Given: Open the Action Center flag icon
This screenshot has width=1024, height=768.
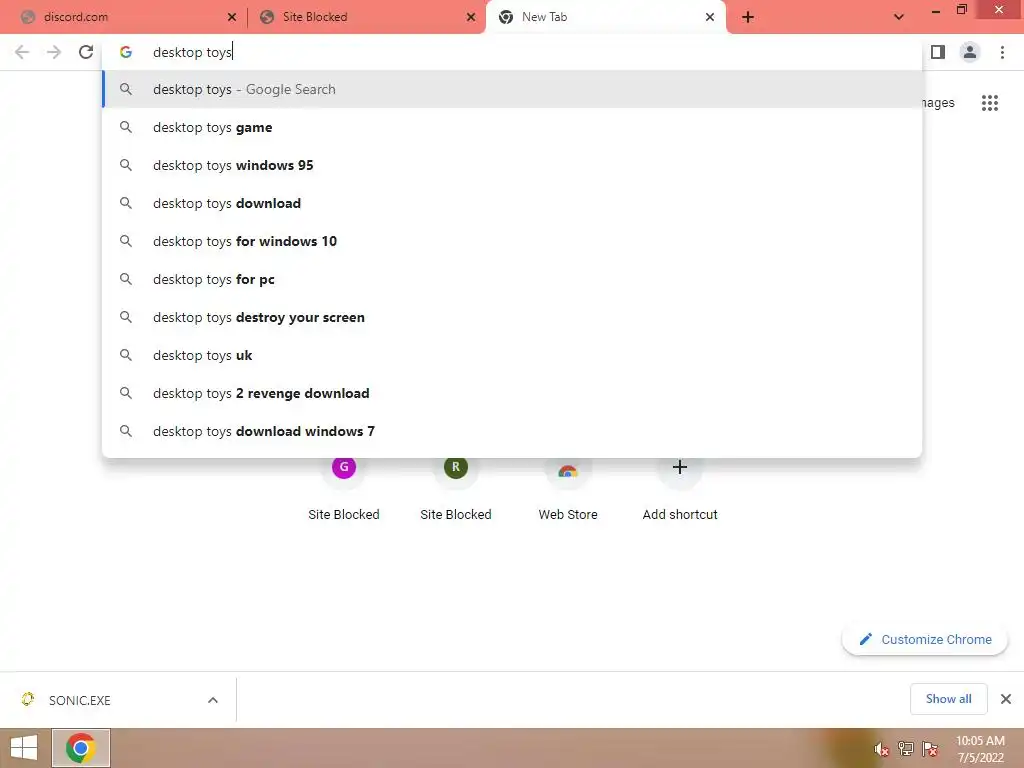Looking at the screenshot, I should pyautogui.click(x=929, y=748).
